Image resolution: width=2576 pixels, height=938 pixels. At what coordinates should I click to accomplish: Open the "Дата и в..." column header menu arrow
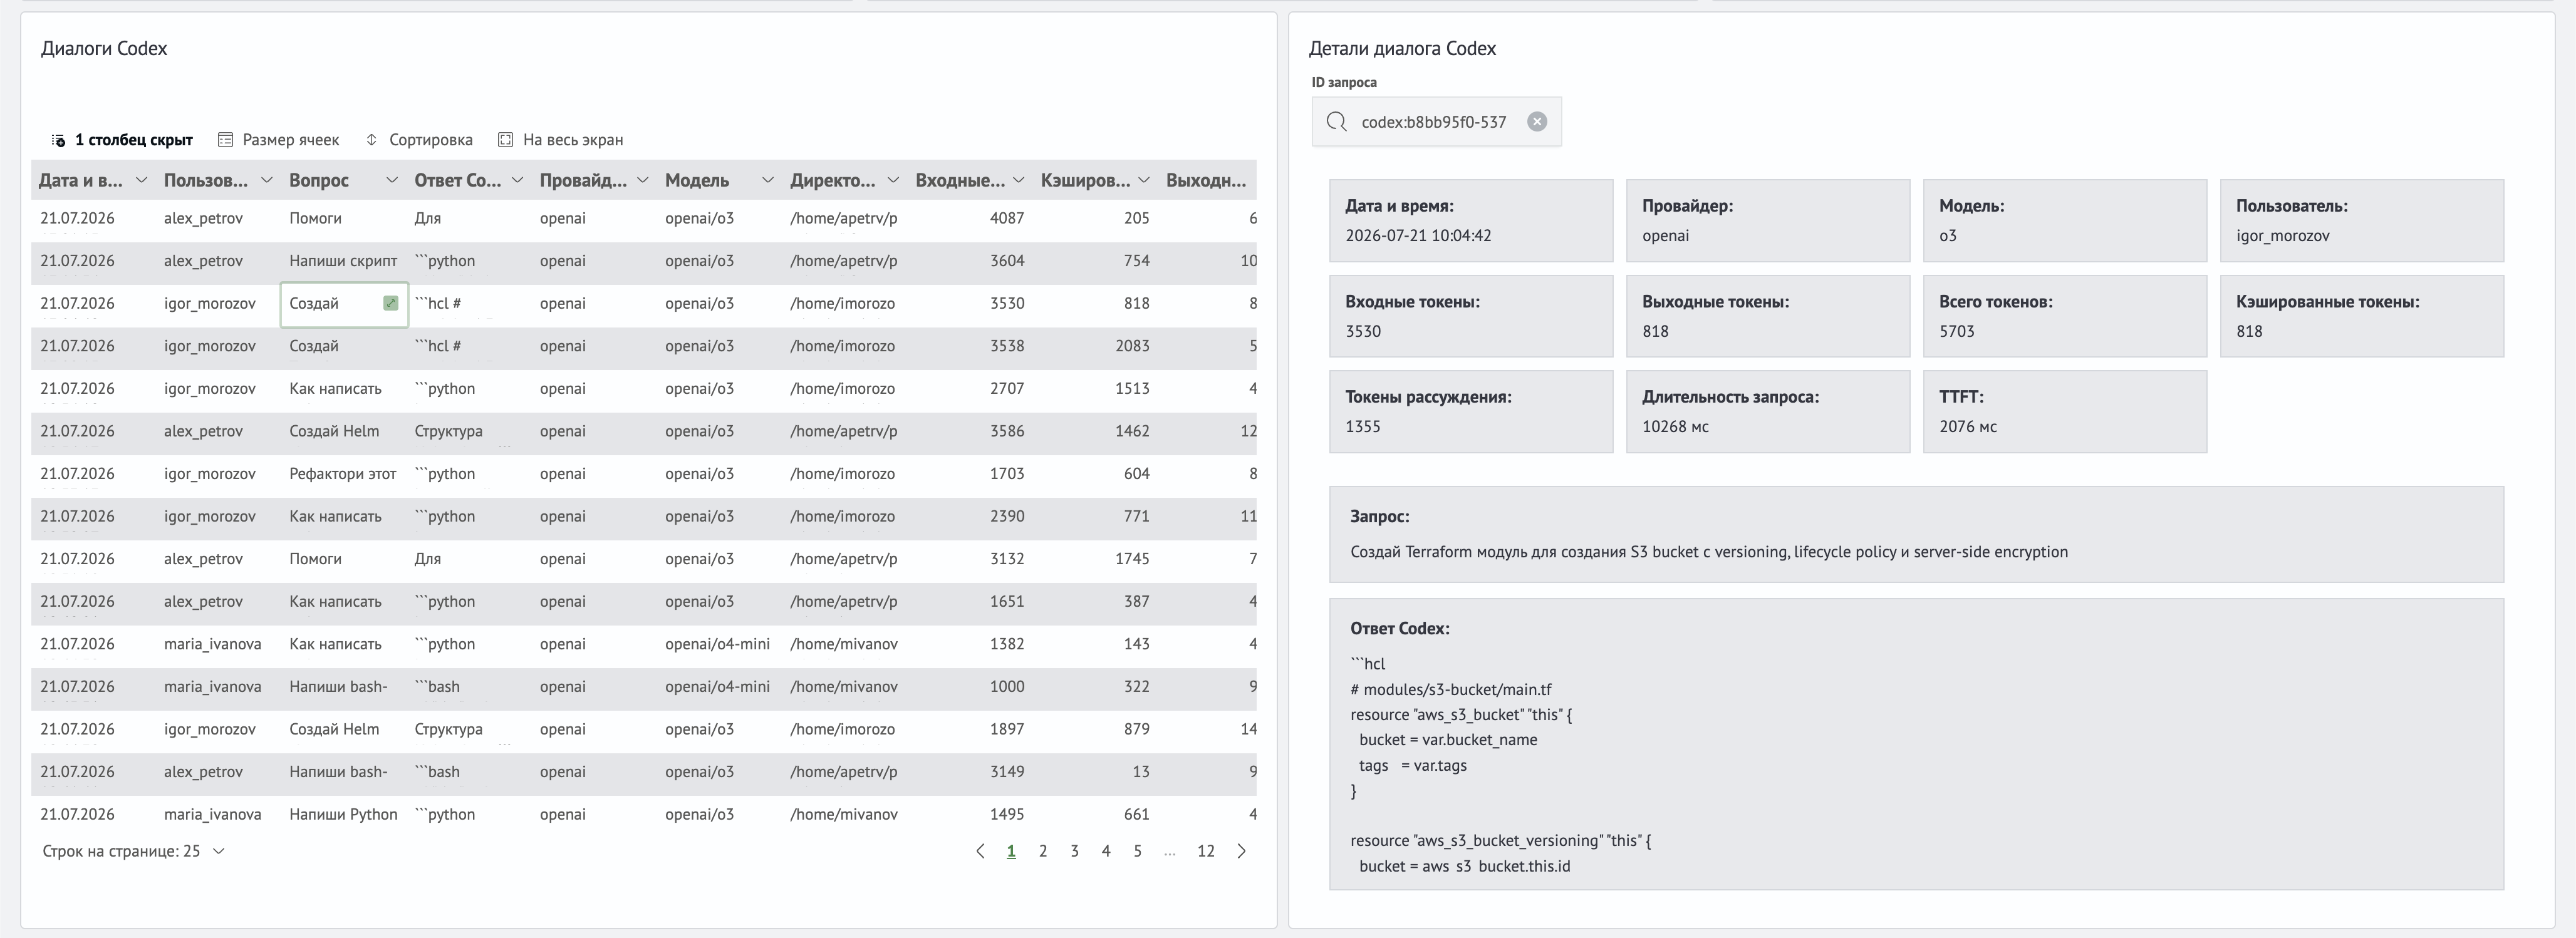tap(141, 180)
